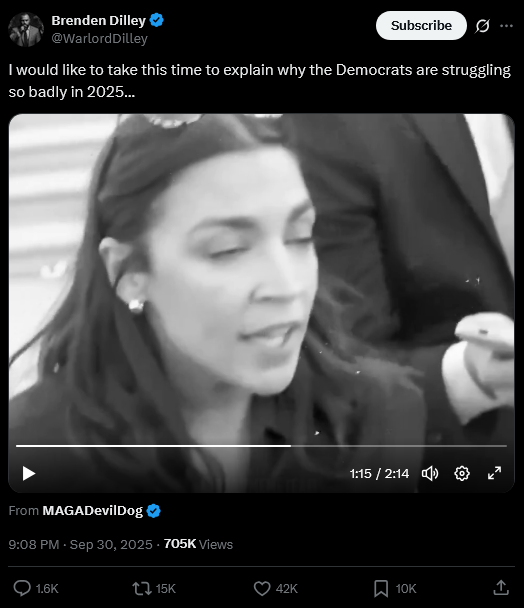
Task: Repost this post via retweet icon
Action: coord(142,588)
